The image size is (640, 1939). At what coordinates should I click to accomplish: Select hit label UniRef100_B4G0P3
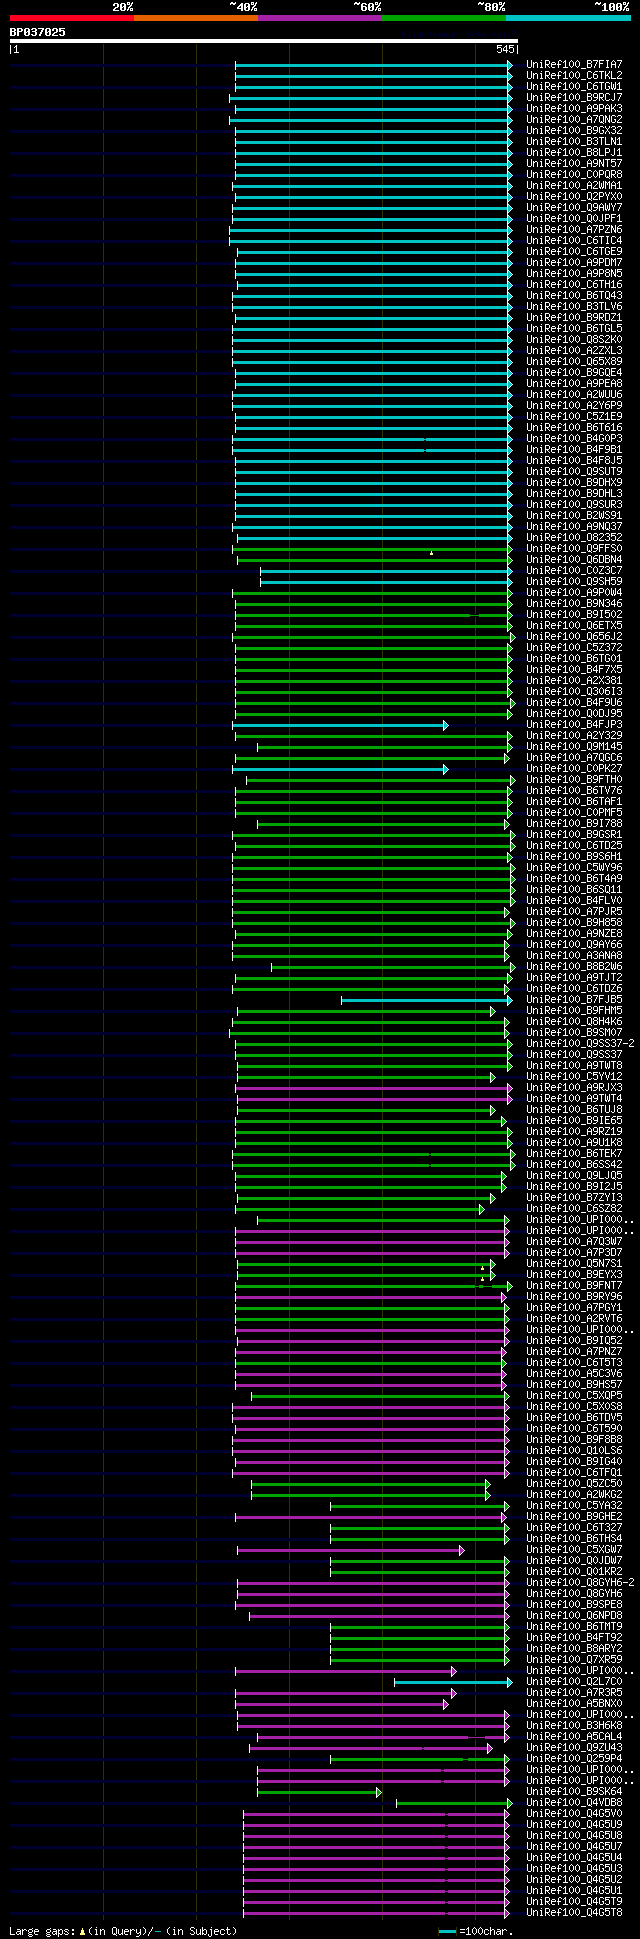[574, 438]
